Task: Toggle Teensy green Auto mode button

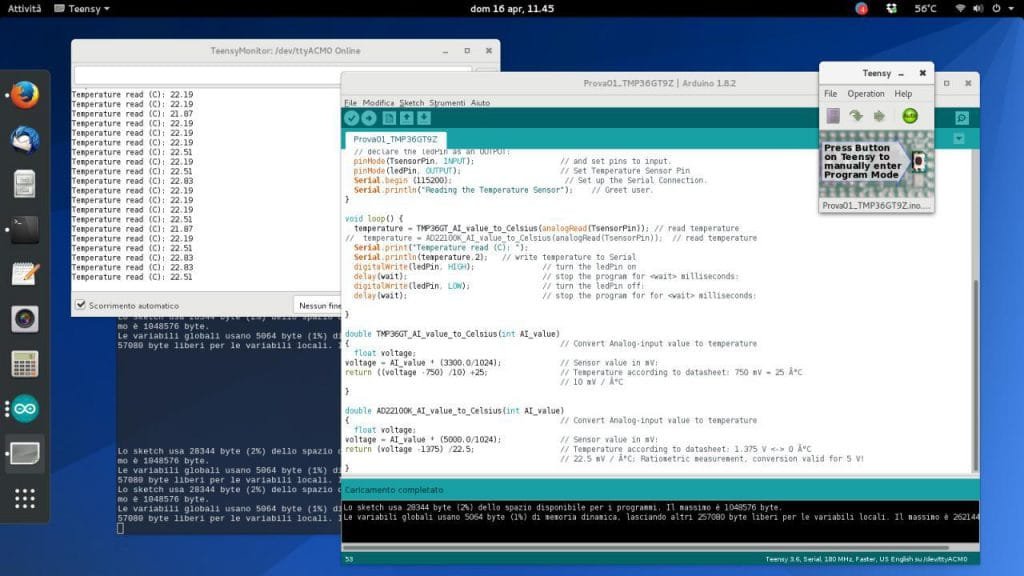Action: click(910, 116)
